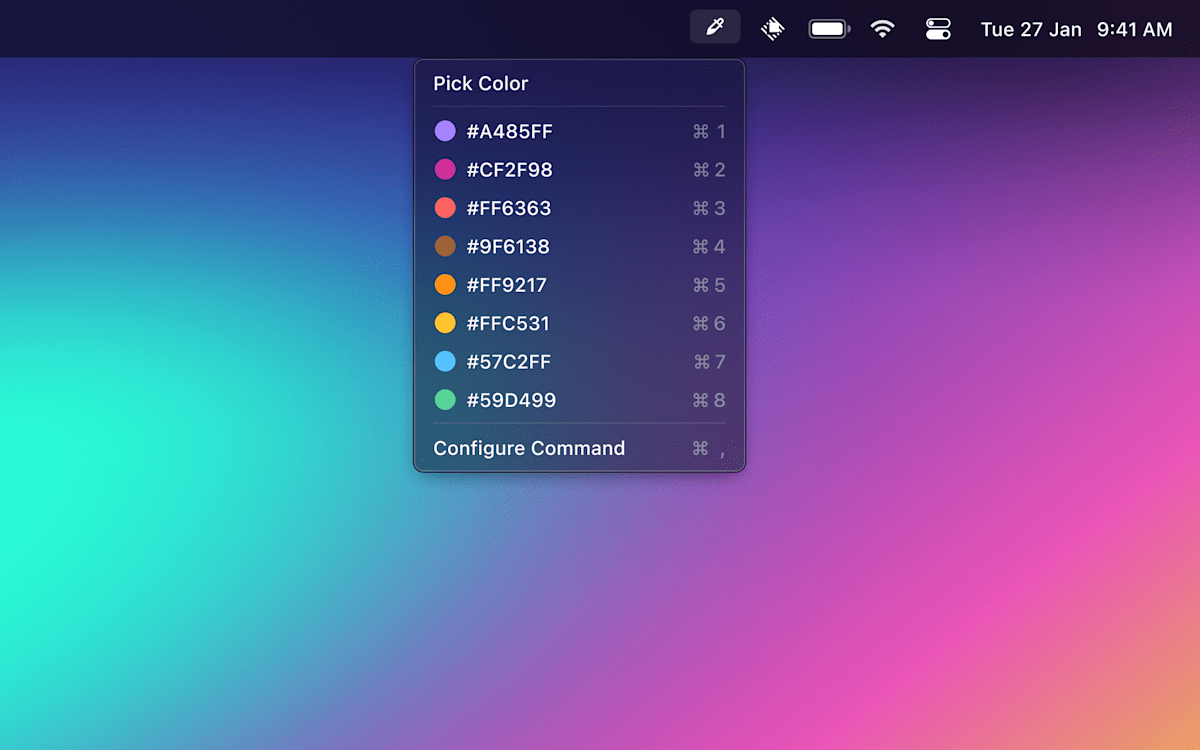Image resolution: width=1200 pixels, height=750 pixels.
Task: Click the yellow swatch beside #FFC531
Action: [x=446, y=323]
